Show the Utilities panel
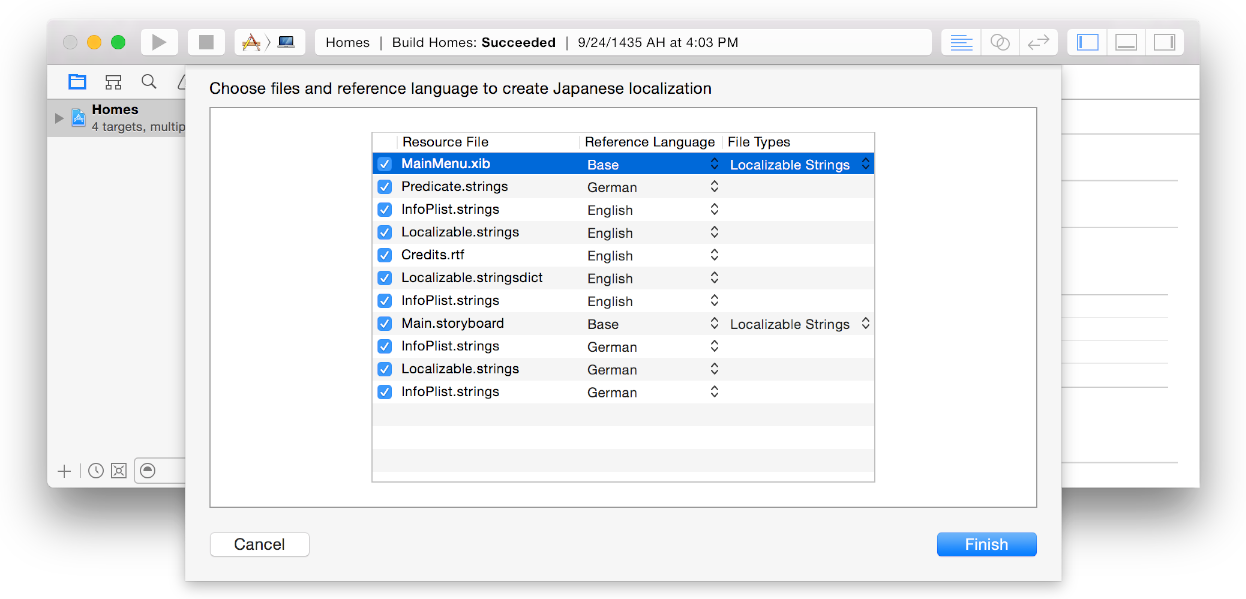Image resolution: width=1246 pixels, height=599 pixels. 1166,41
